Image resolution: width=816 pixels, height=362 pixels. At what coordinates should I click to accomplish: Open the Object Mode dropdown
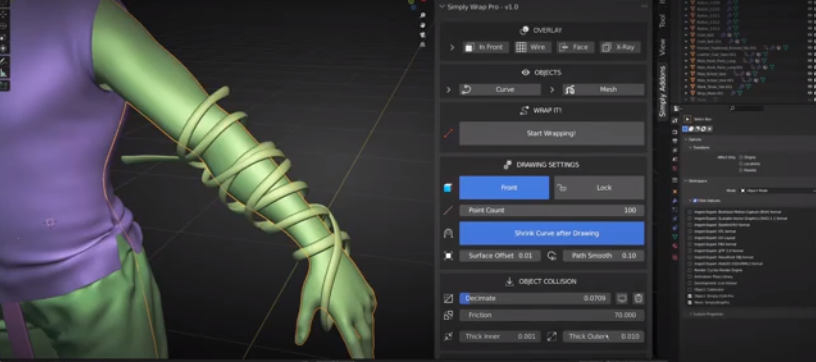(778, 191)
